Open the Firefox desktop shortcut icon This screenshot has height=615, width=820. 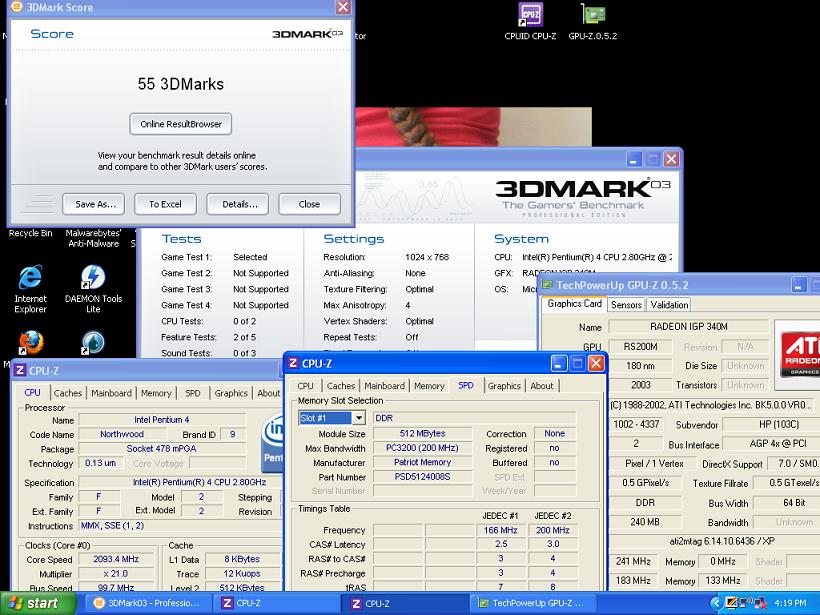pos(31,343)
